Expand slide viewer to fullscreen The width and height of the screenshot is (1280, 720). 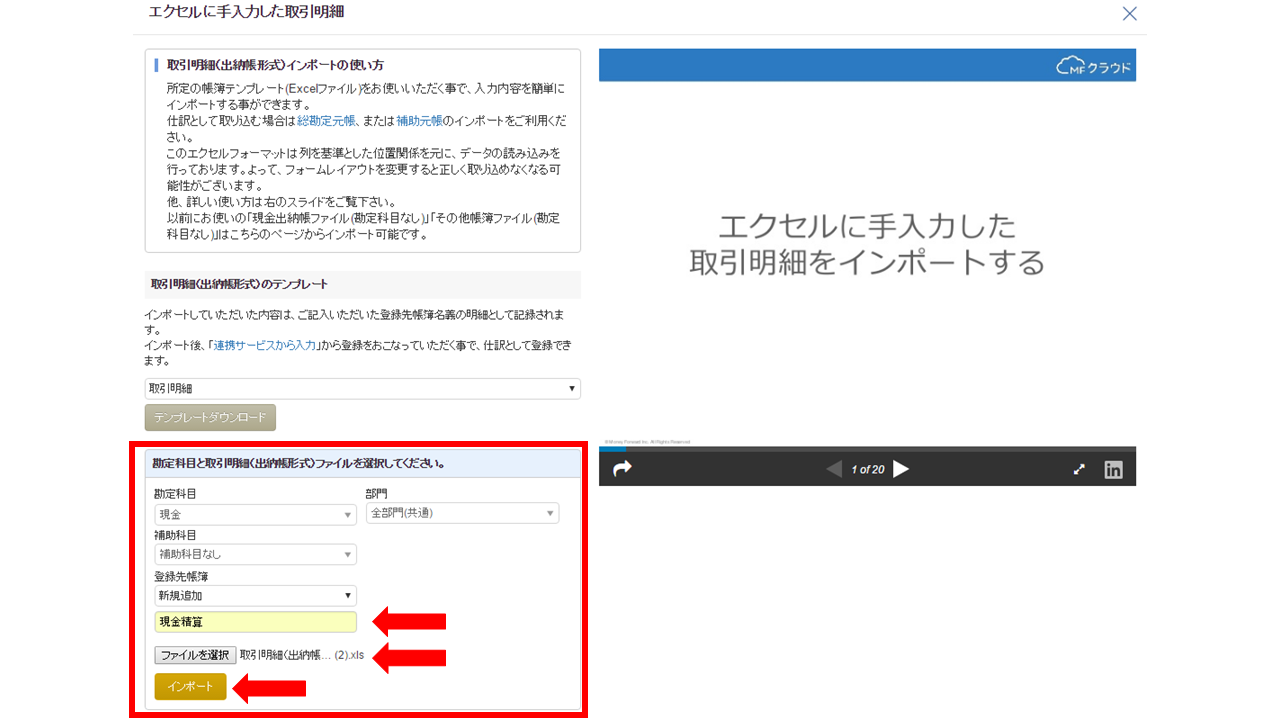pyautogui.click(x=1079, y=469)
